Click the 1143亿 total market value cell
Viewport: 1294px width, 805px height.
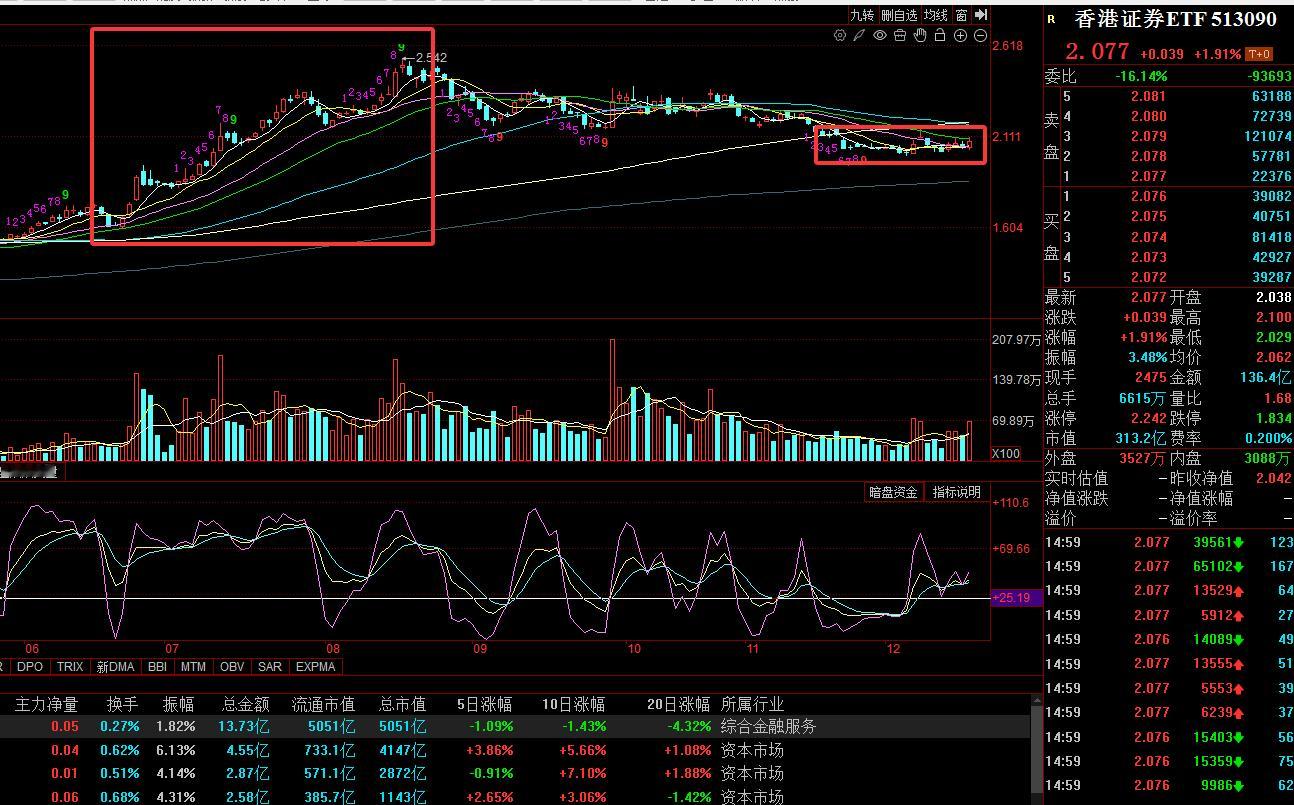click(401, 797)
